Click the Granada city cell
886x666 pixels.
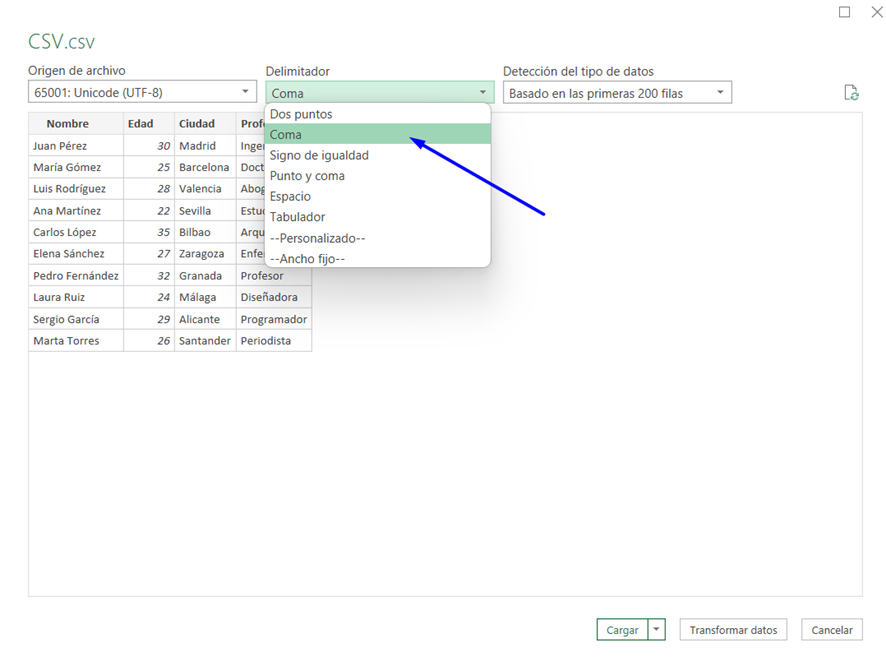[x=205, y=276]
